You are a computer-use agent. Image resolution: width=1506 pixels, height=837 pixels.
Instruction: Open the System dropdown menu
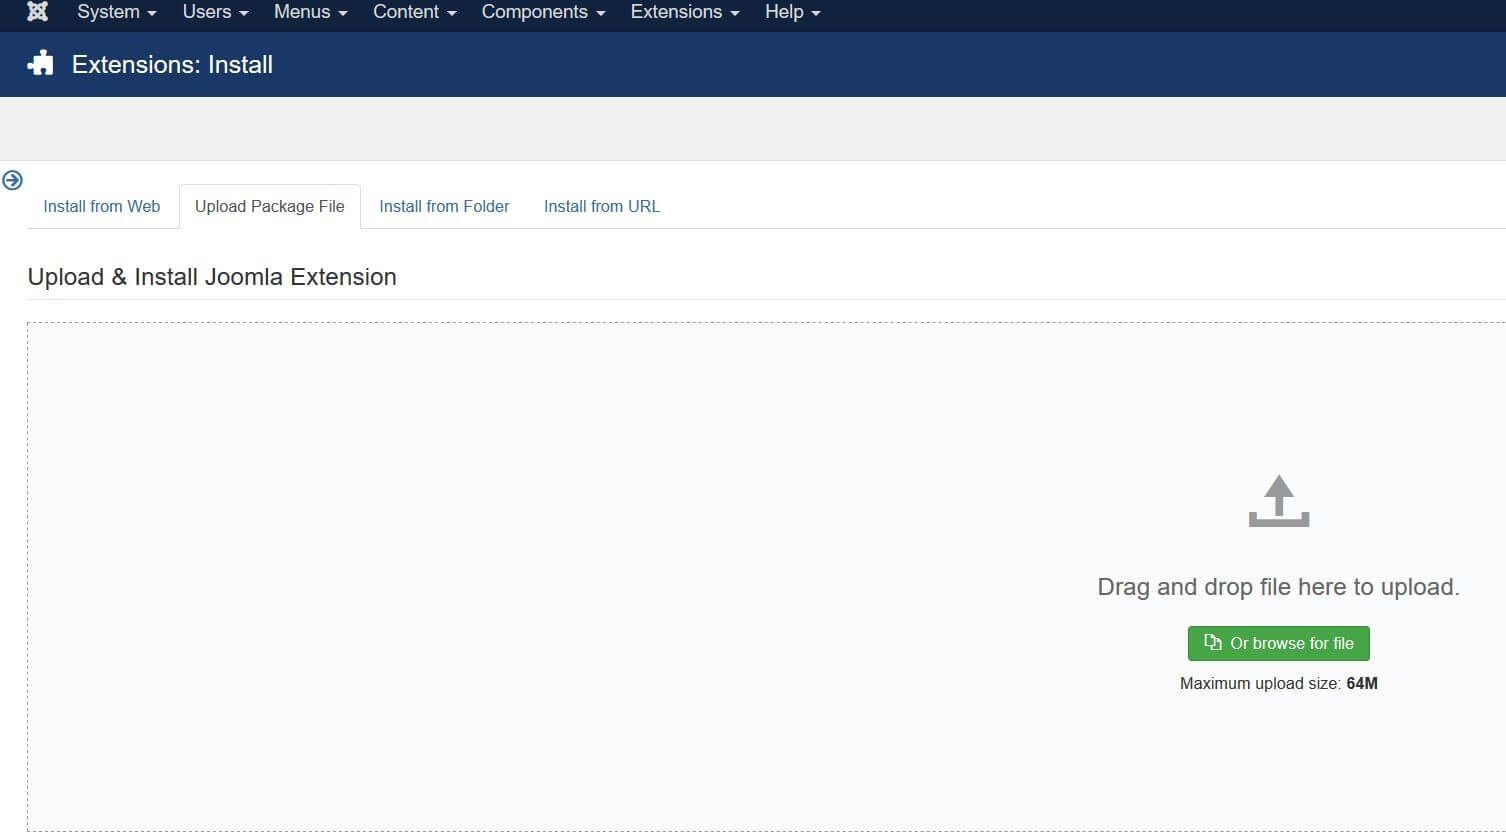(x=117, y=12)
